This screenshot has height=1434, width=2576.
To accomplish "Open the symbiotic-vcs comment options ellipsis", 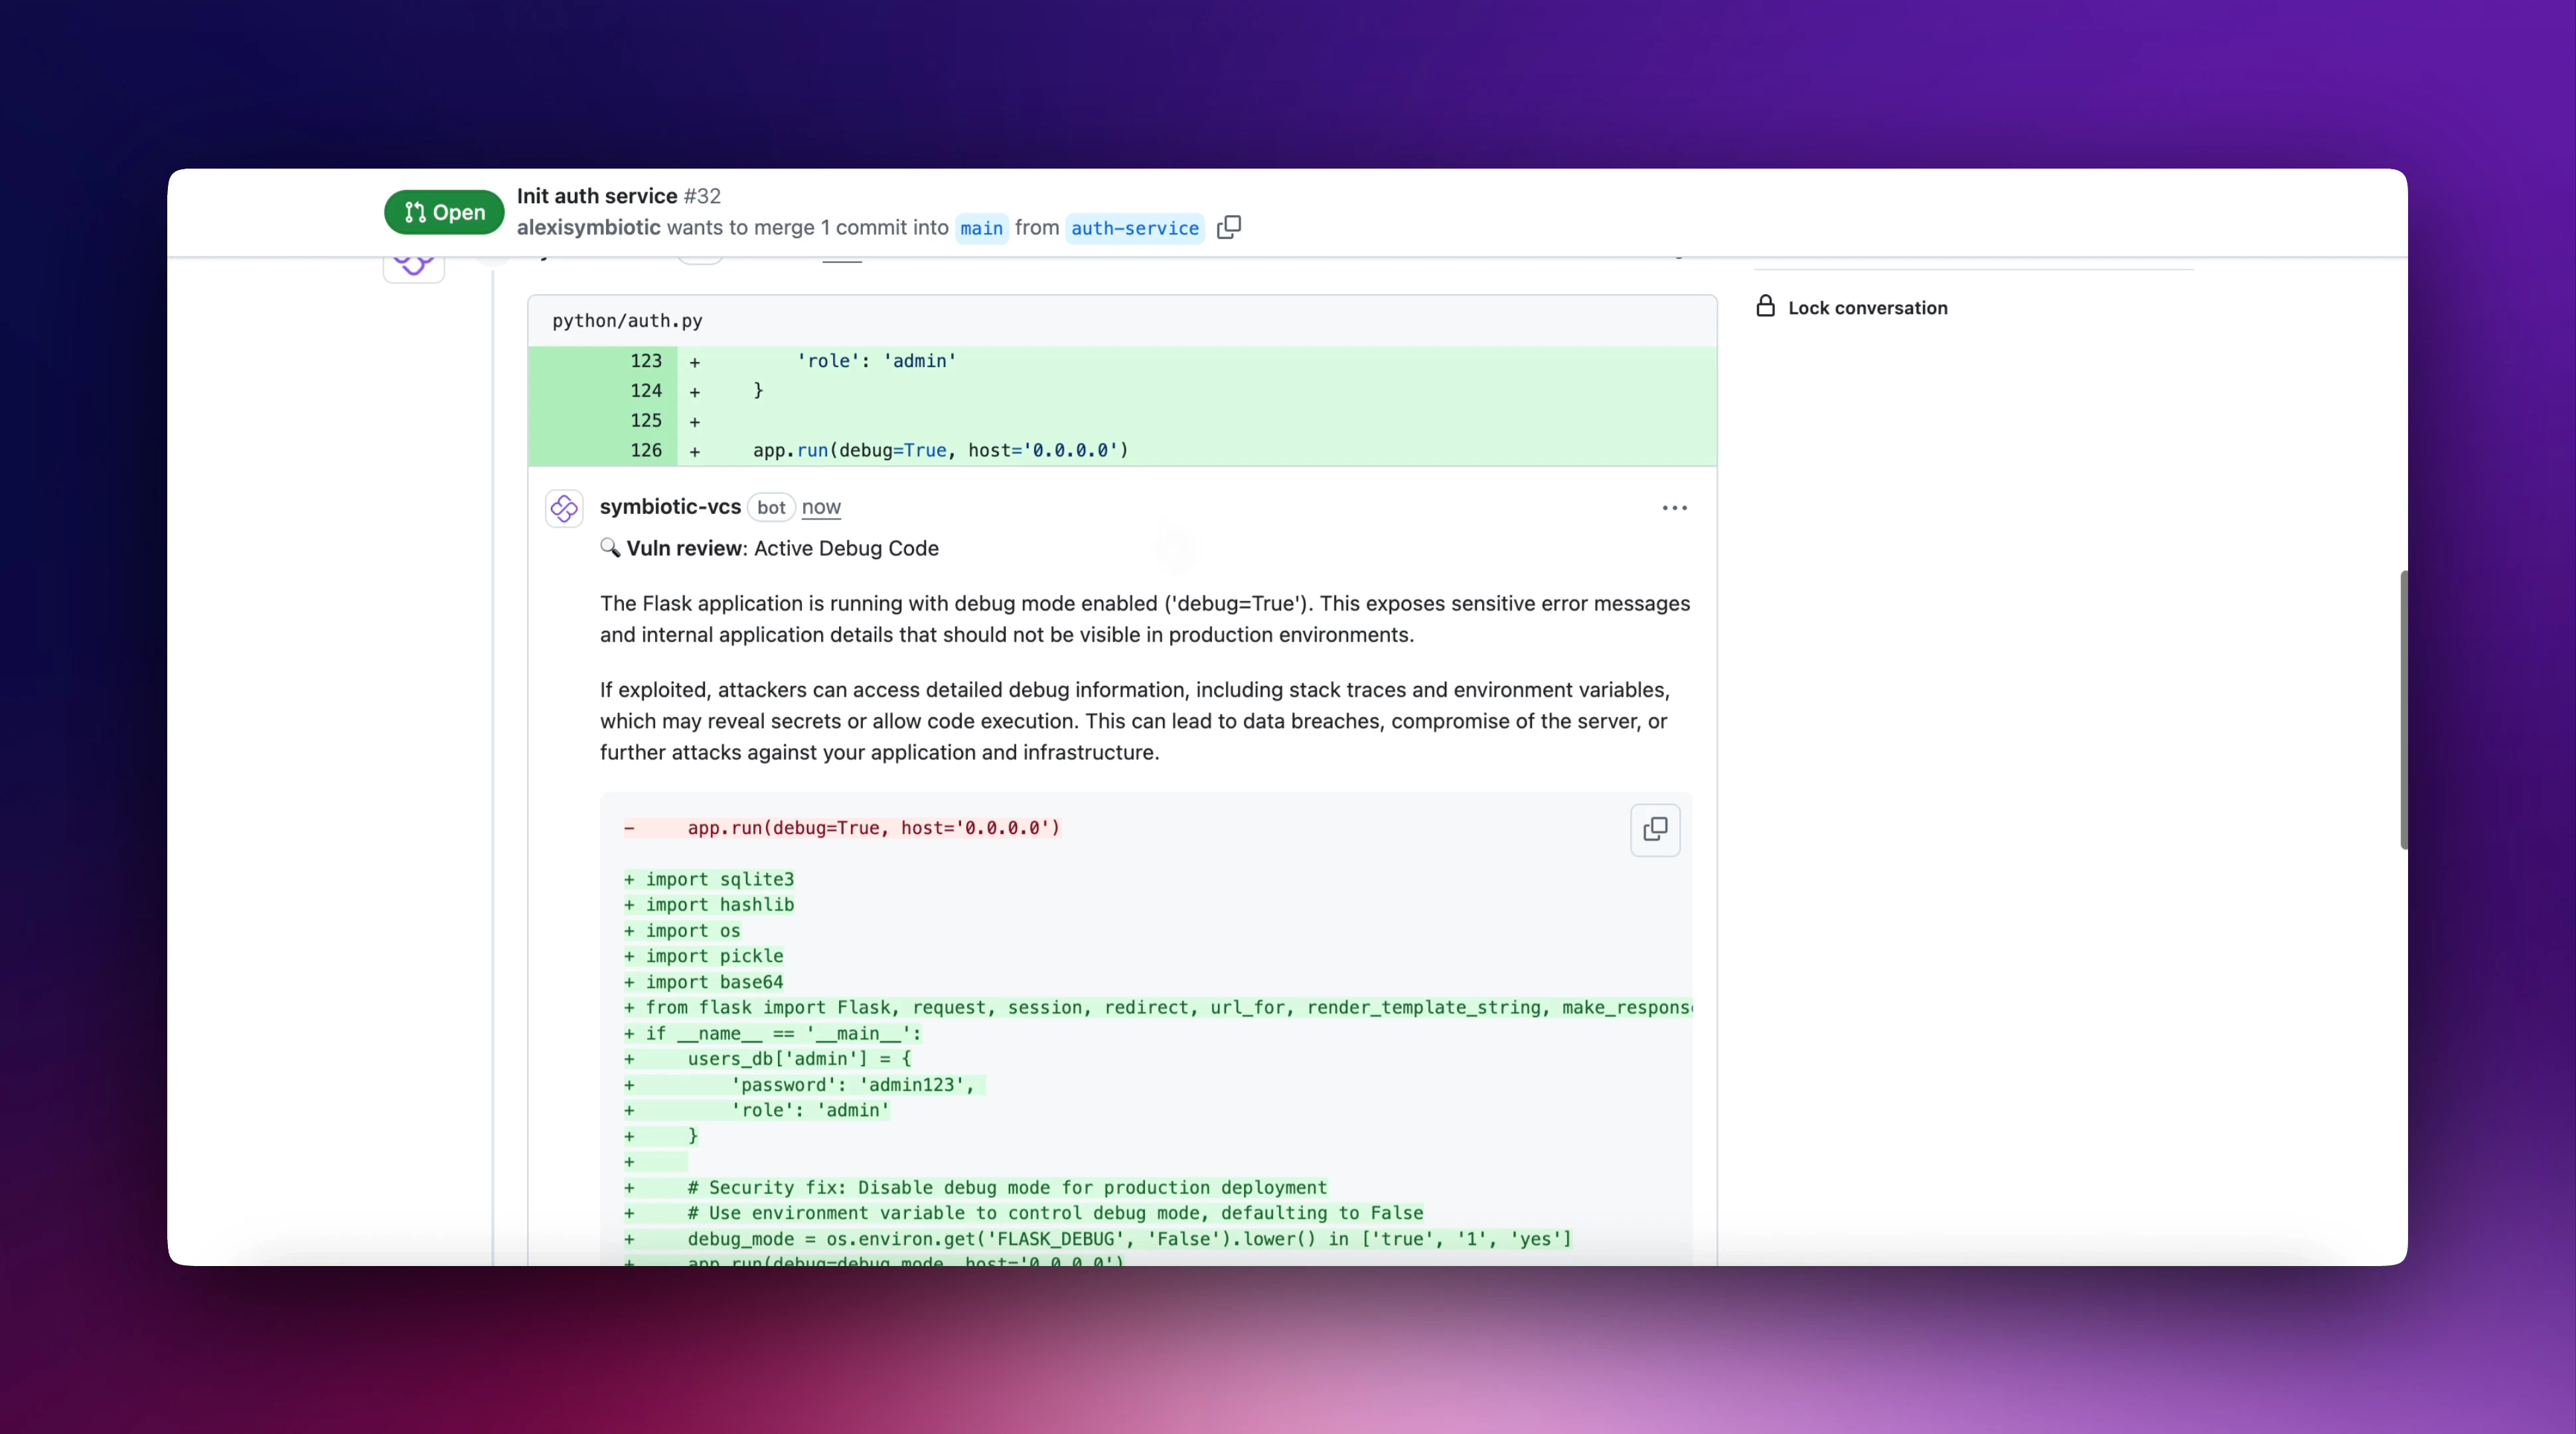I will [x=1674, y=508].
